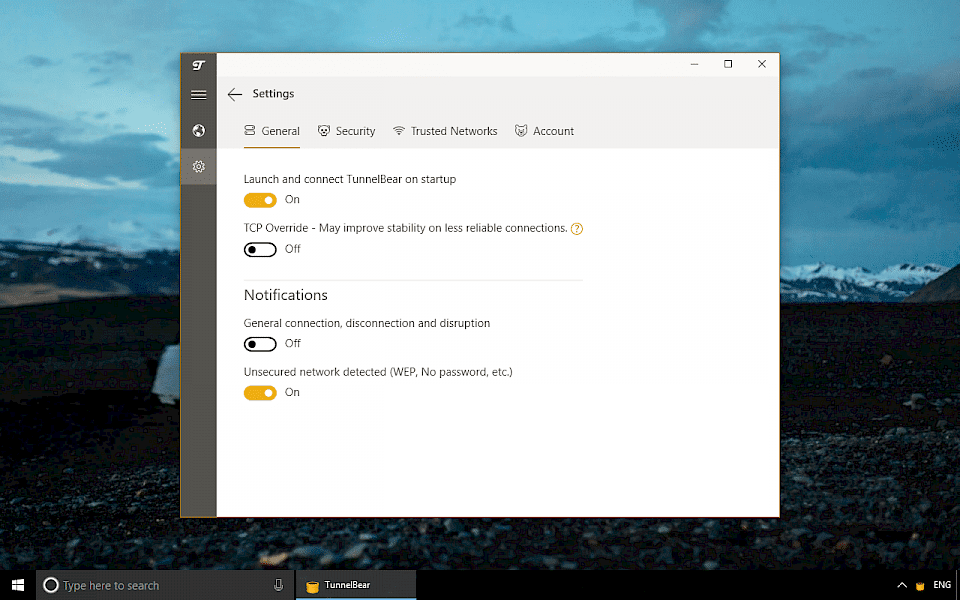The image size is (960, 600).
Task: Click the 'TCP Override' description text
Action: [405, 228]
